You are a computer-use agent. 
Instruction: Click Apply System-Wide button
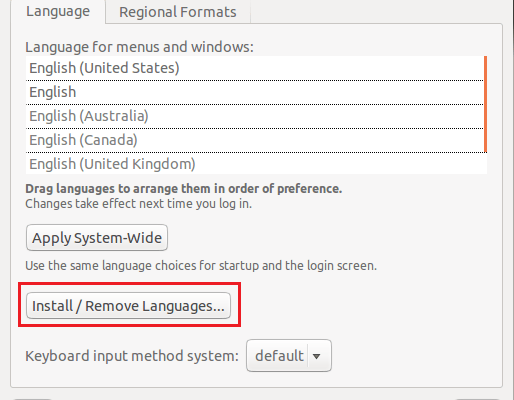[x=97, y=238]
